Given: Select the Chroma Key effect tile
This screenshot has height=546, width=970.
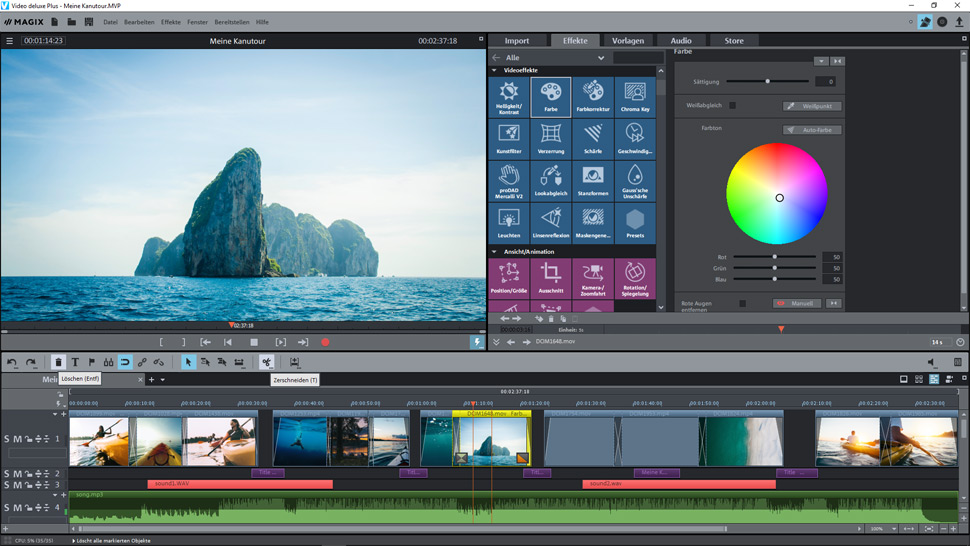Looking at the screenshot, I should coord(635,97).
